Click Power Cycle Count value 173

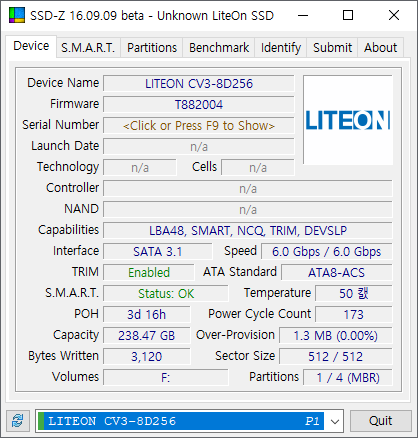pyautogui.click(x=354, y=315)
